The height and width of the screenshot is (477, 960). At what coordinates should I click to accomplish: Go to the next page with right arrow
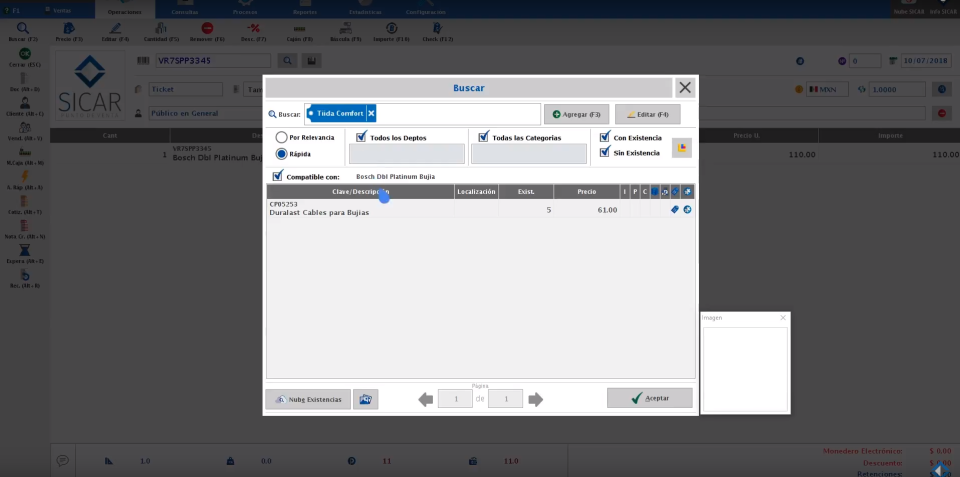tap(536, 400)
